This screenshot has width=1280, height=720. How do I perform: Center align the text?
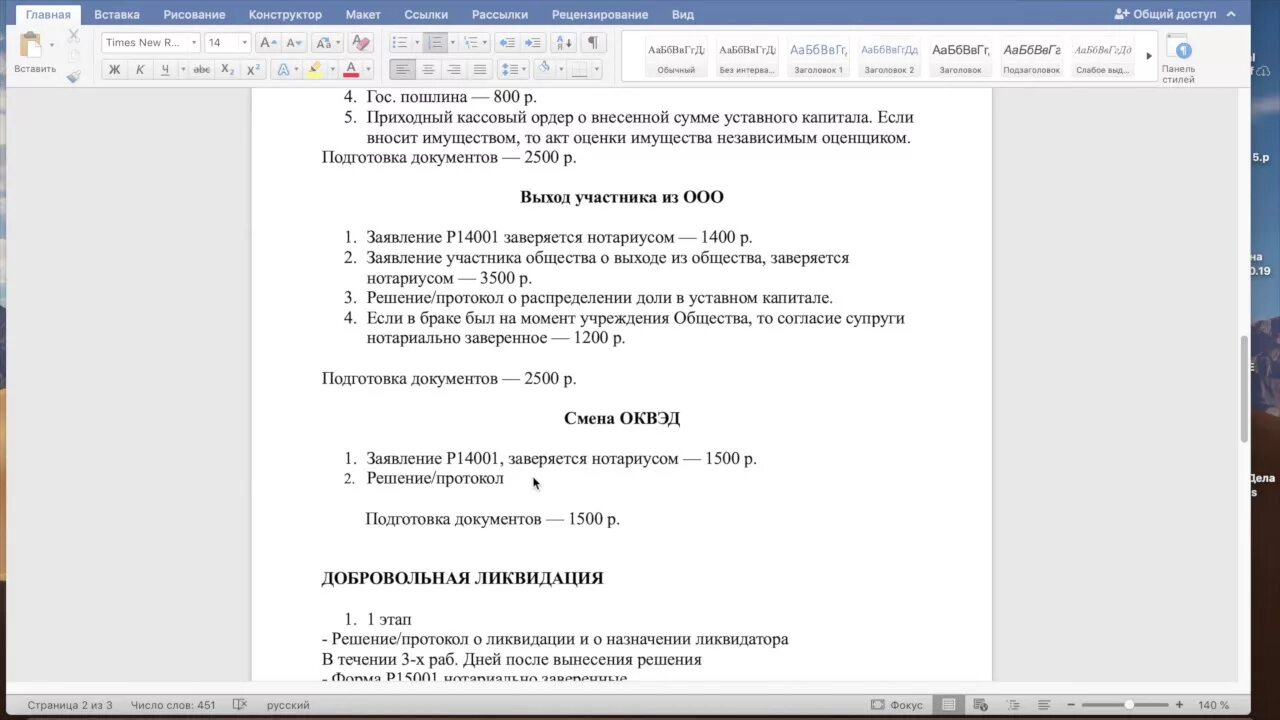click(x=428, y=69)
